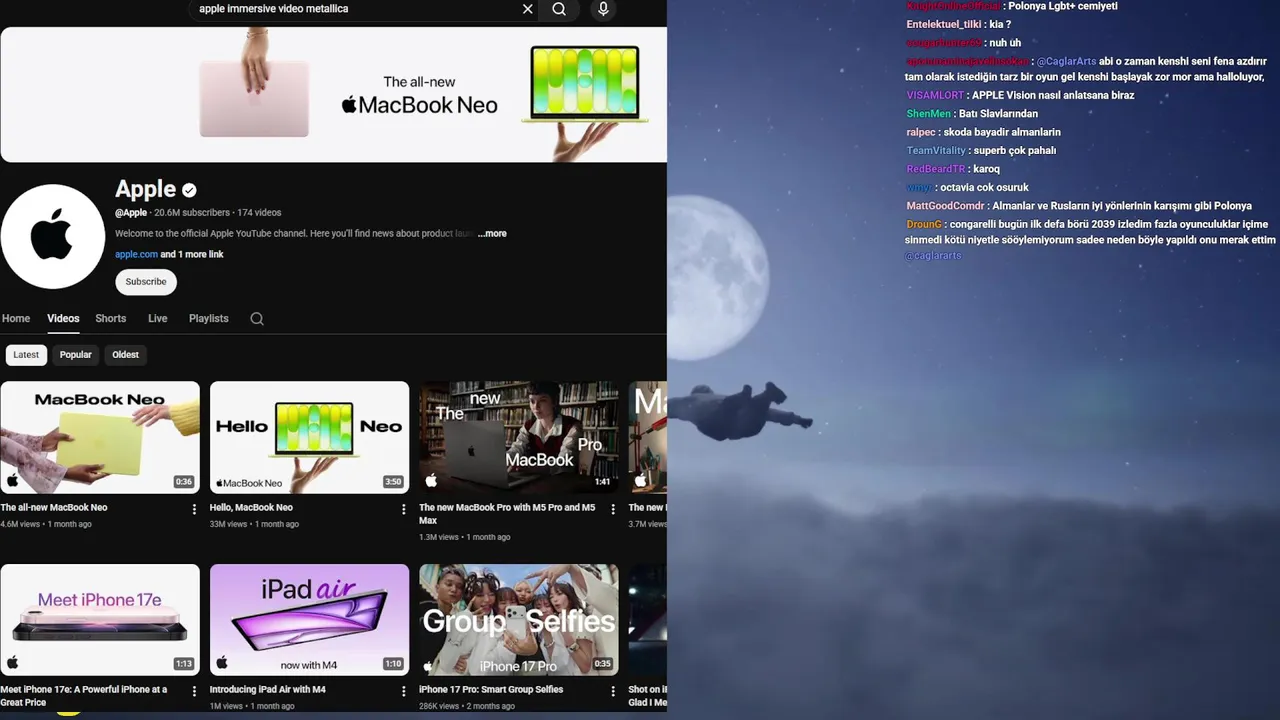This screenshot has height=720, width=1280.
Task: Clear the search box text with the X icon
Action: point(528,9)
